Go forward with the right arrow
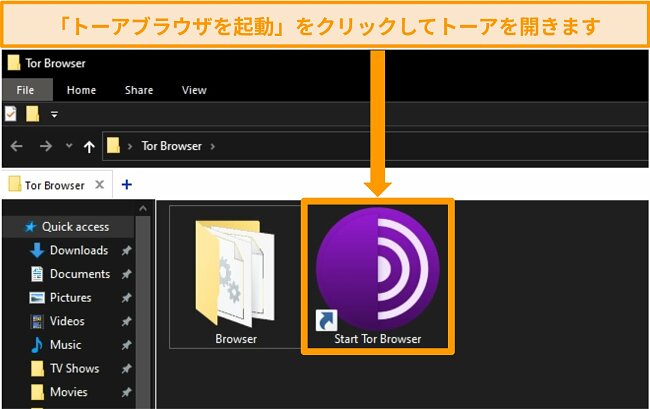Image resolution: width=650 pixels, height=409 pixels. [46, 146]
